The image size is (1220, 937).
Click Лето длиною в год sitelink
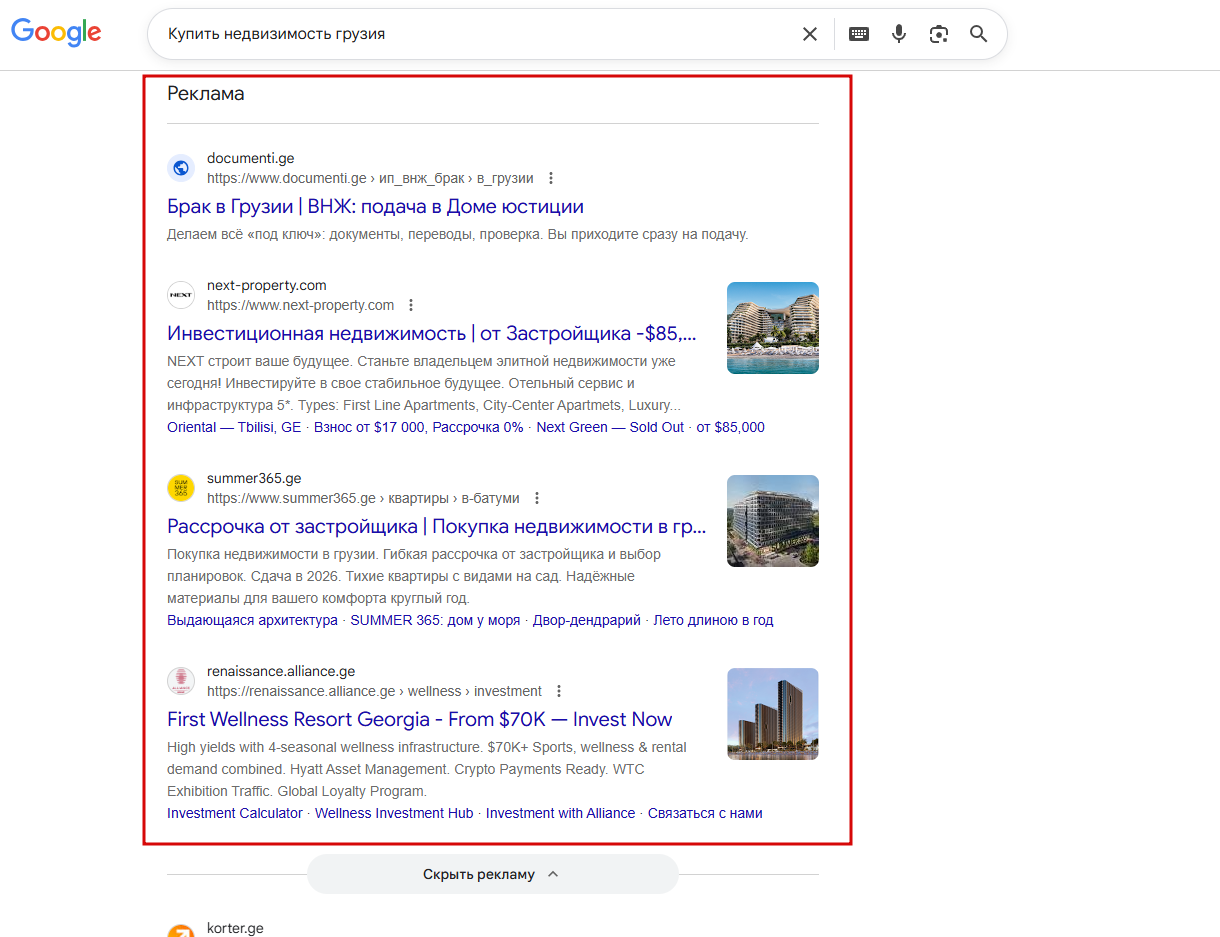[713, 620]
